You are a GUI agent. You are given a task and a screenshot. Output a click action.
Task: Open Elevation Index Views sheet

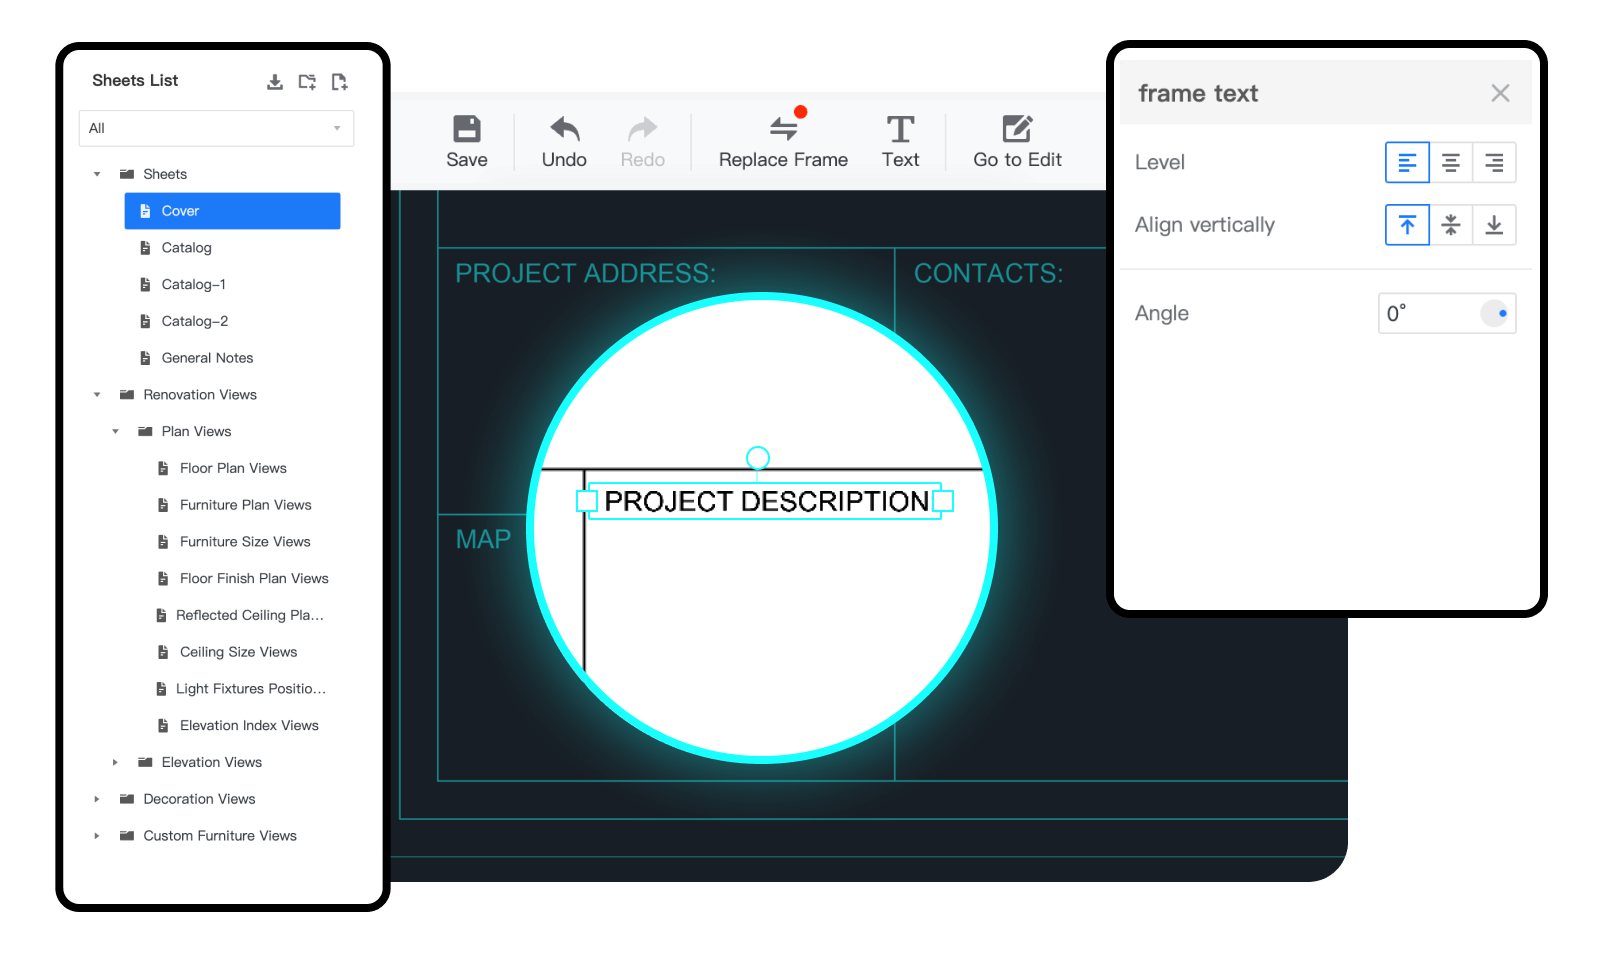[x=249, y=726]
